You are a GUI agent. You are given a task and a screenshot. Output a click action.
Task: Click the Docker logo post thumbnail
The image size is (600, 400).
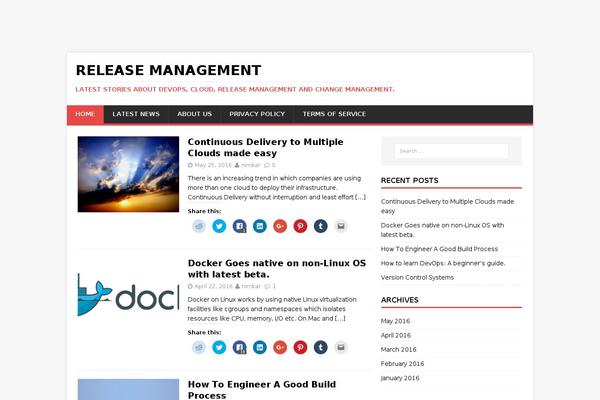[x=128, y=295]
